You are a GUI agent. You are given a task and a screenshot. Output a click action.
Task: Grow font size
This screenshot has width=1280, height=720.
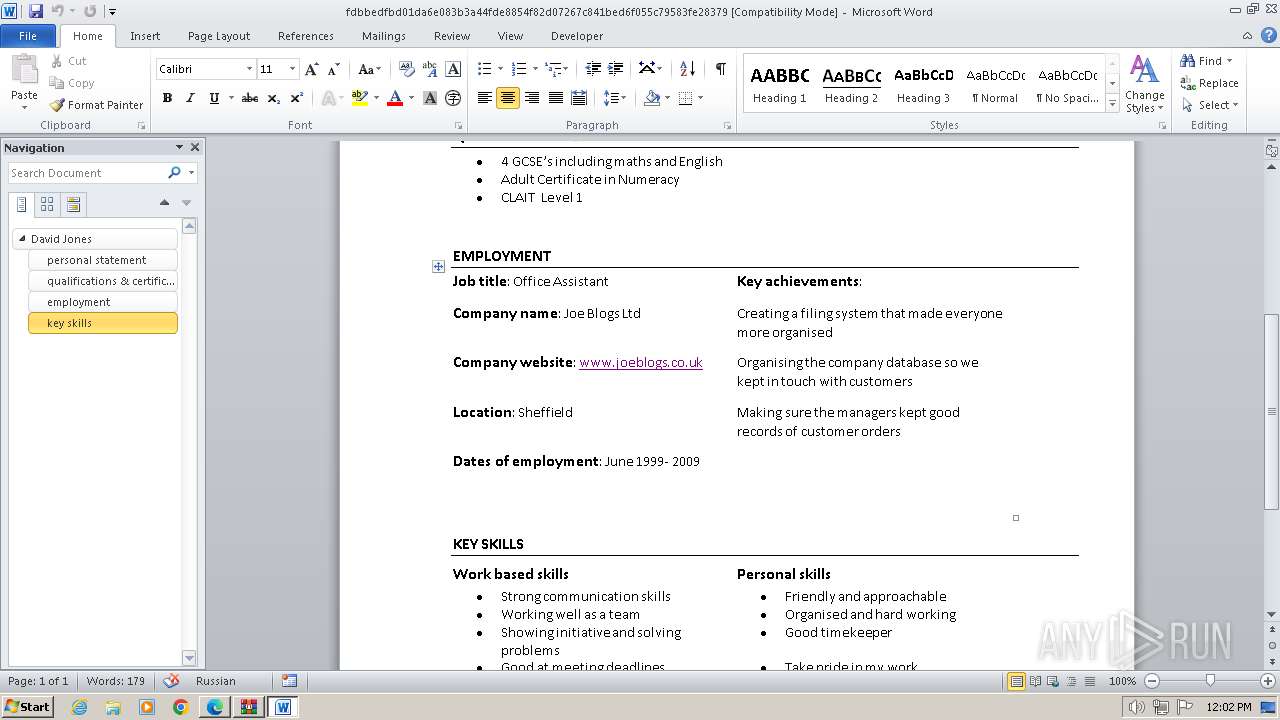312,69
